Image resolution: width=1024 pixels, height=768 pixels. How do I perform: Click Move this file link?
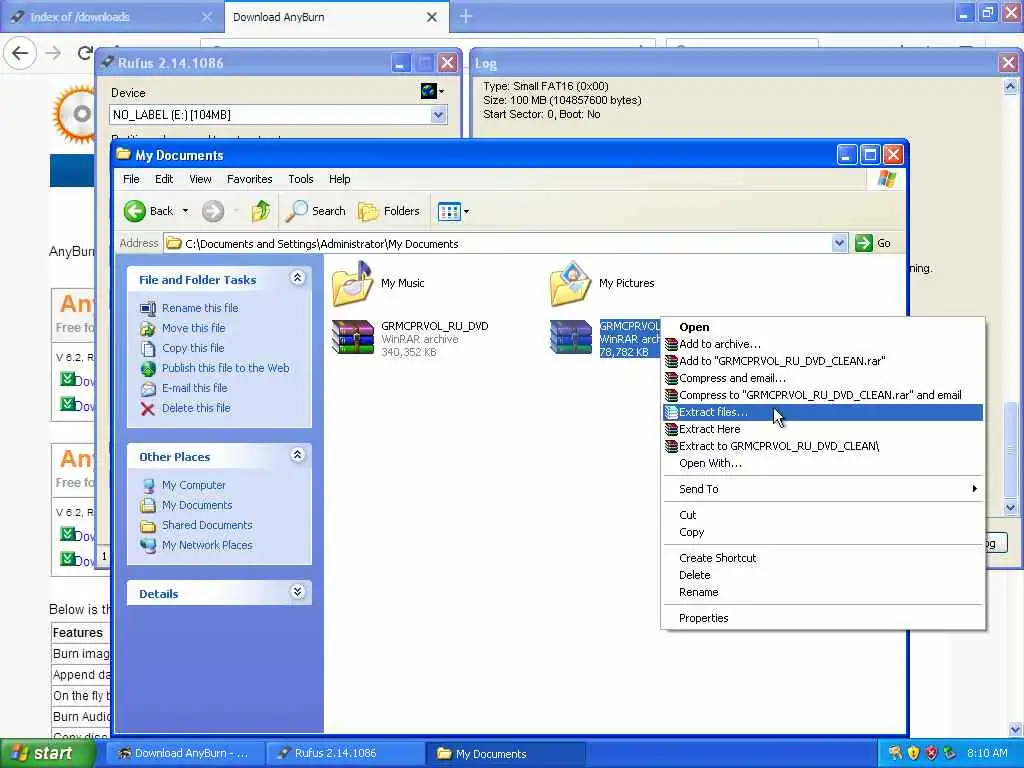coord(193,328)
